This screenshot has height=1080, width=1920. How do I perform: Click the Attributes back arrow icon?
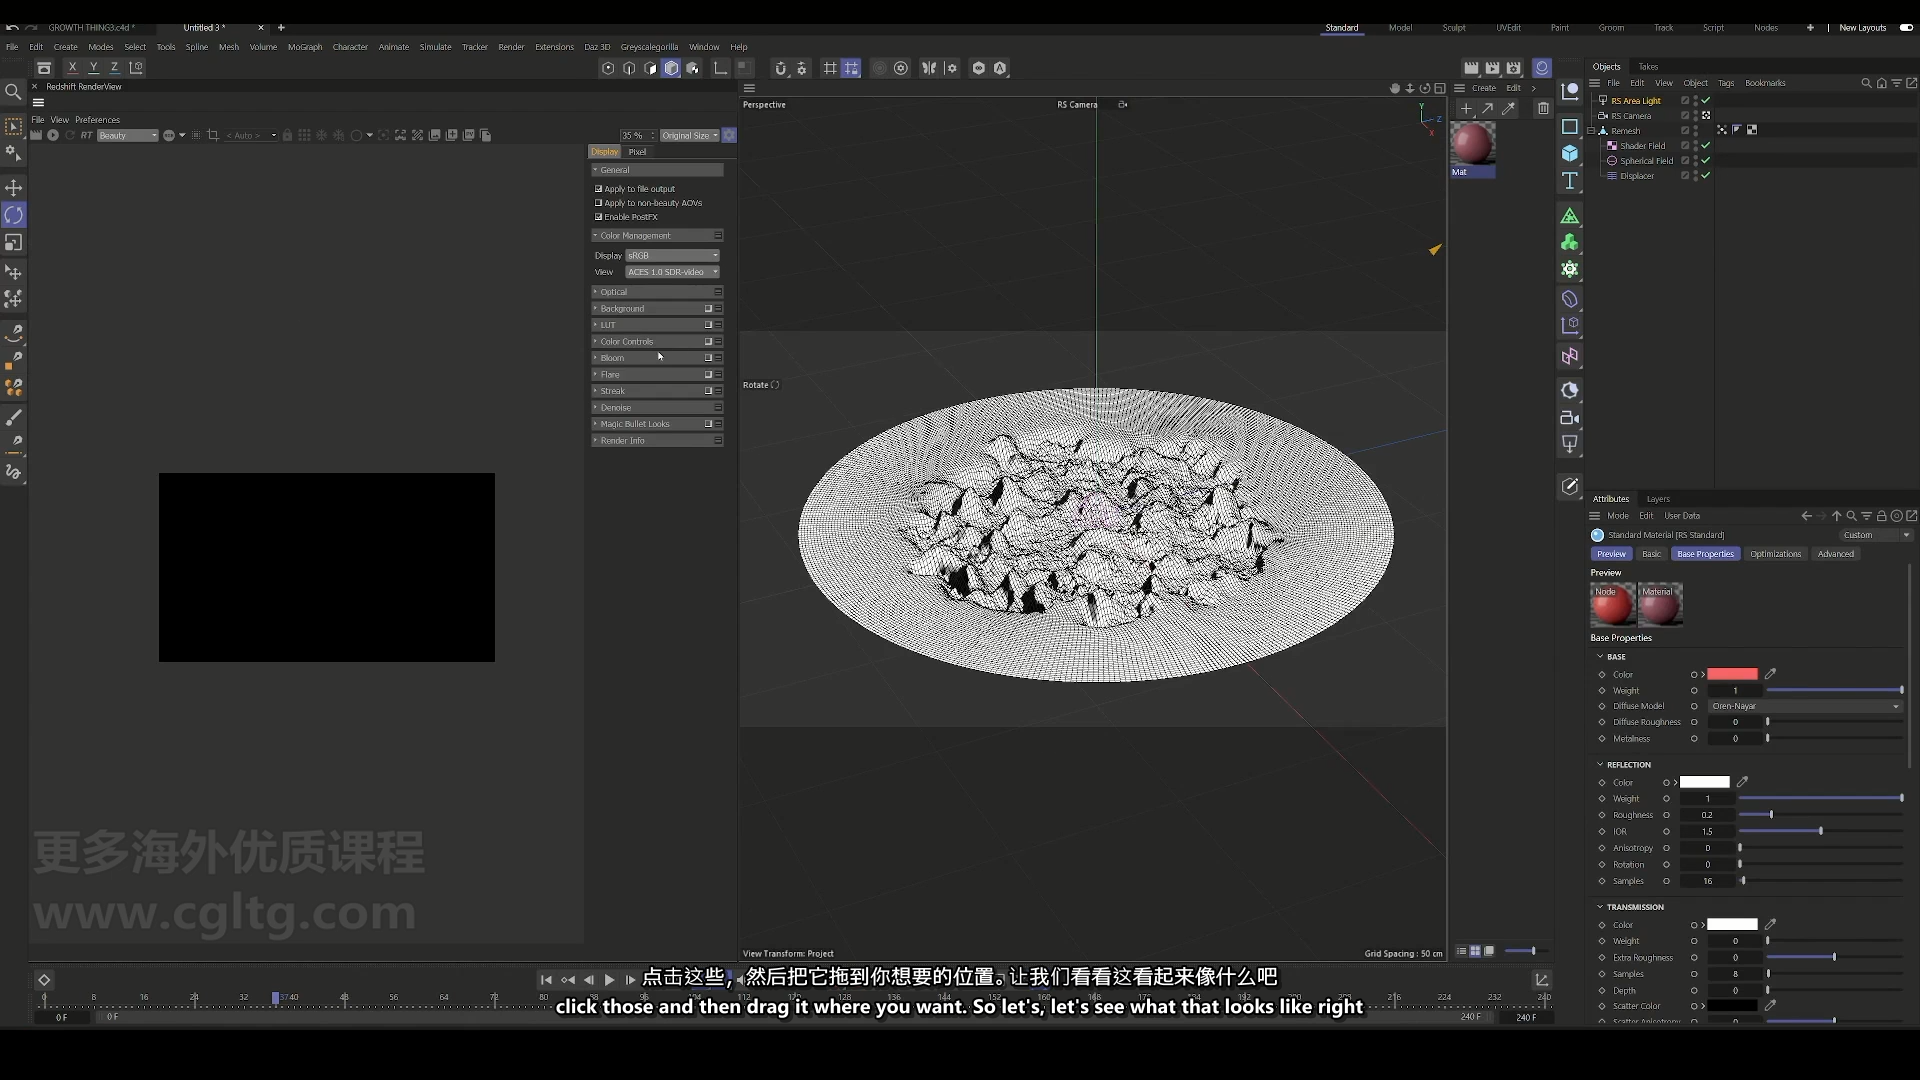pyautogui.click(x=1806, y=516)
